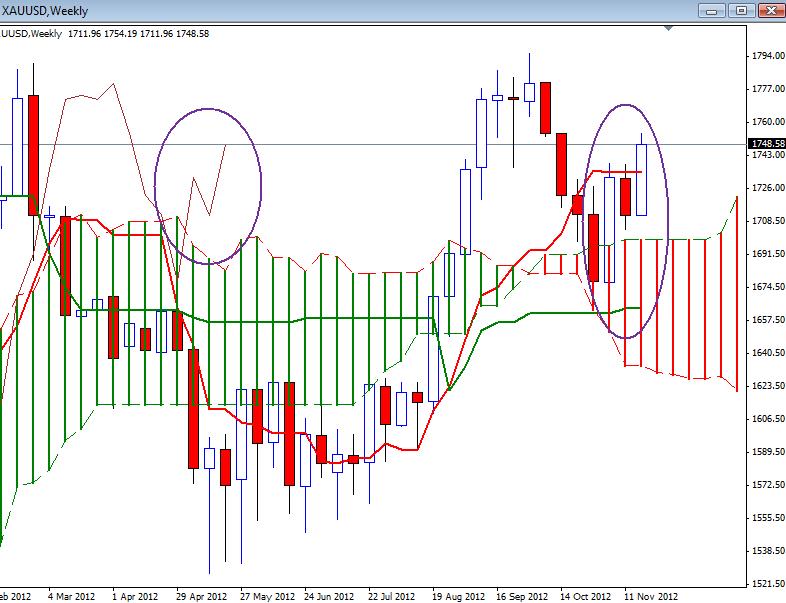This screenshot has width=786, height=603.
Task: Click the 22 Jul 2012 date label
Action: coord(391,596)
